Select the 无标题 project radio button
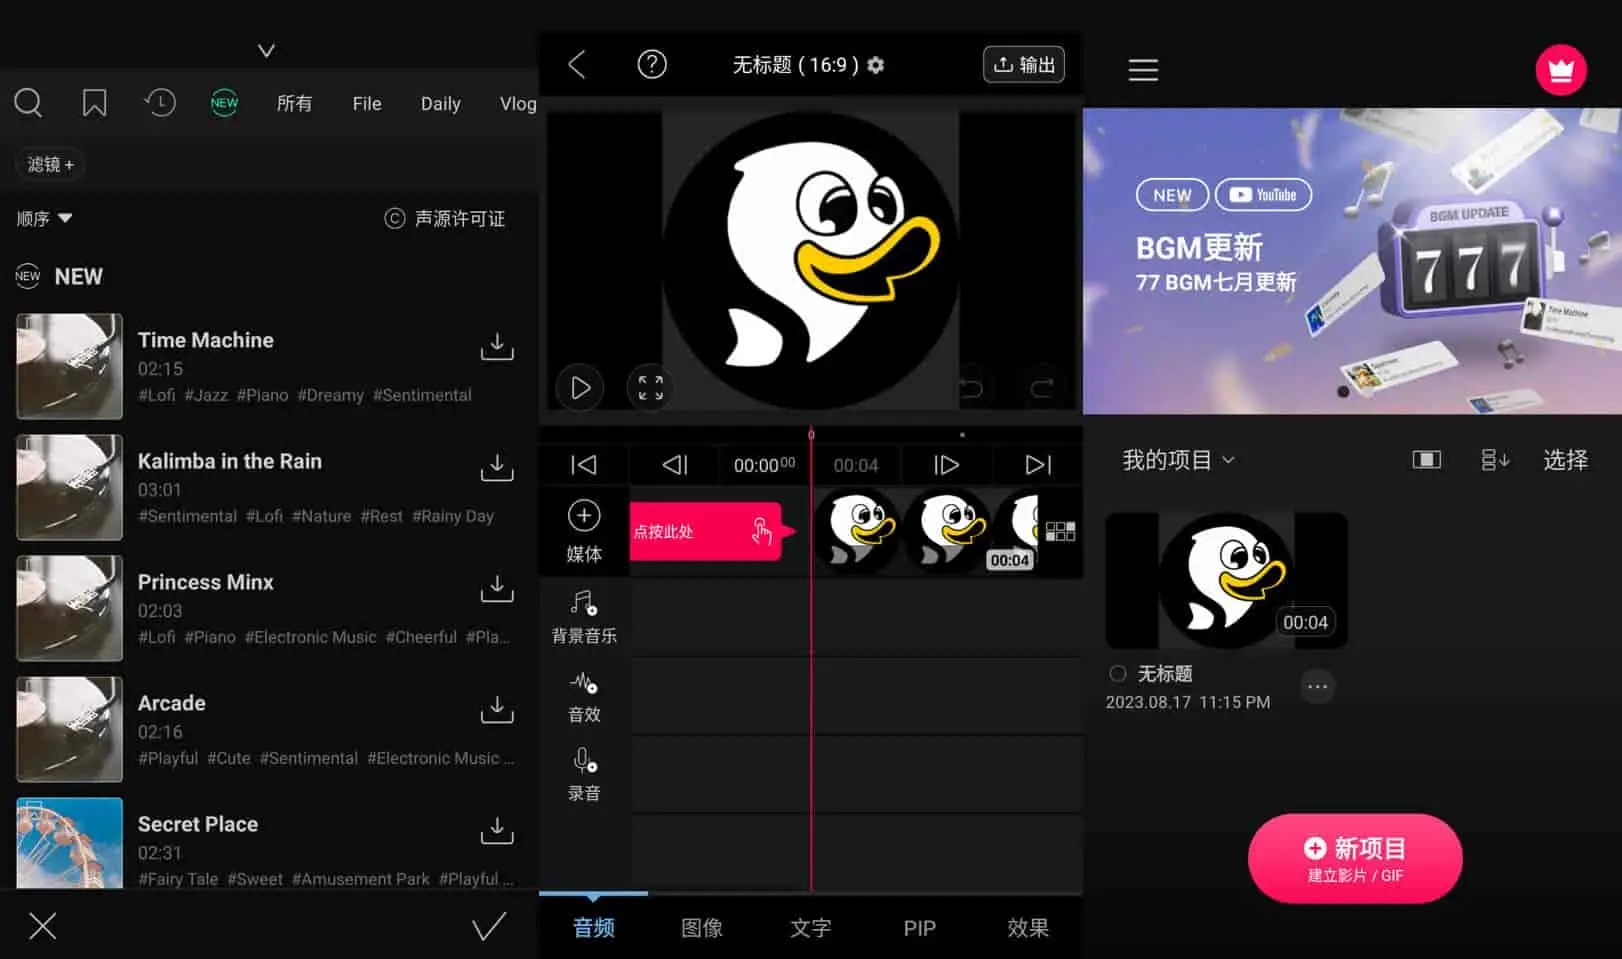This screenshot has height=959, width=1622. (x=1118, y=674)
